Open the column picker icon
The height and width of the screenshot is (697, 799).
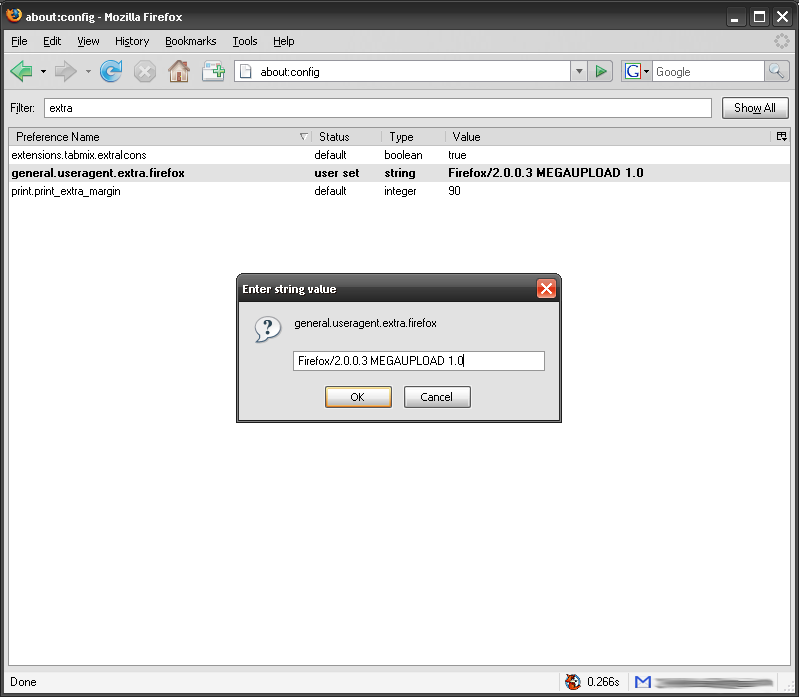point(781,137)
